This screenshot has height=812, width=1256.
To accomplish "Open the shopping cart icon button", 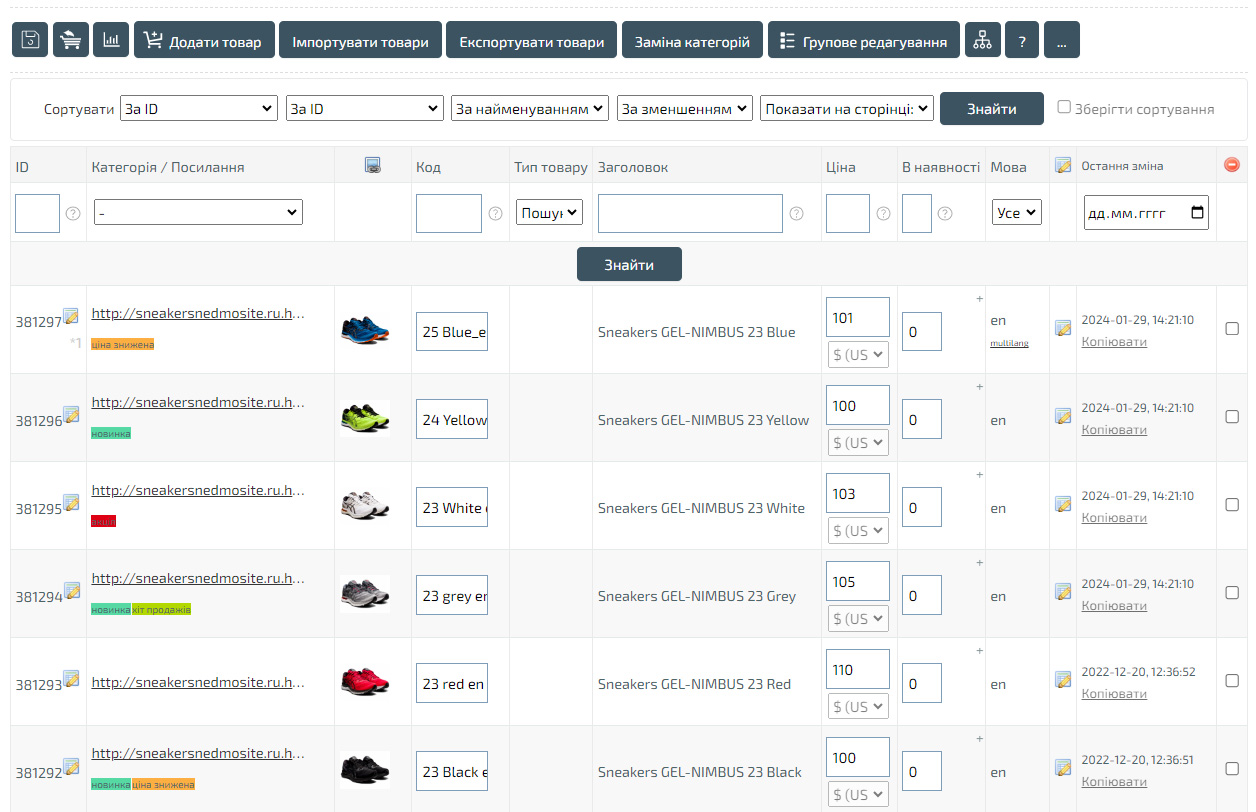I will point(71,41).
